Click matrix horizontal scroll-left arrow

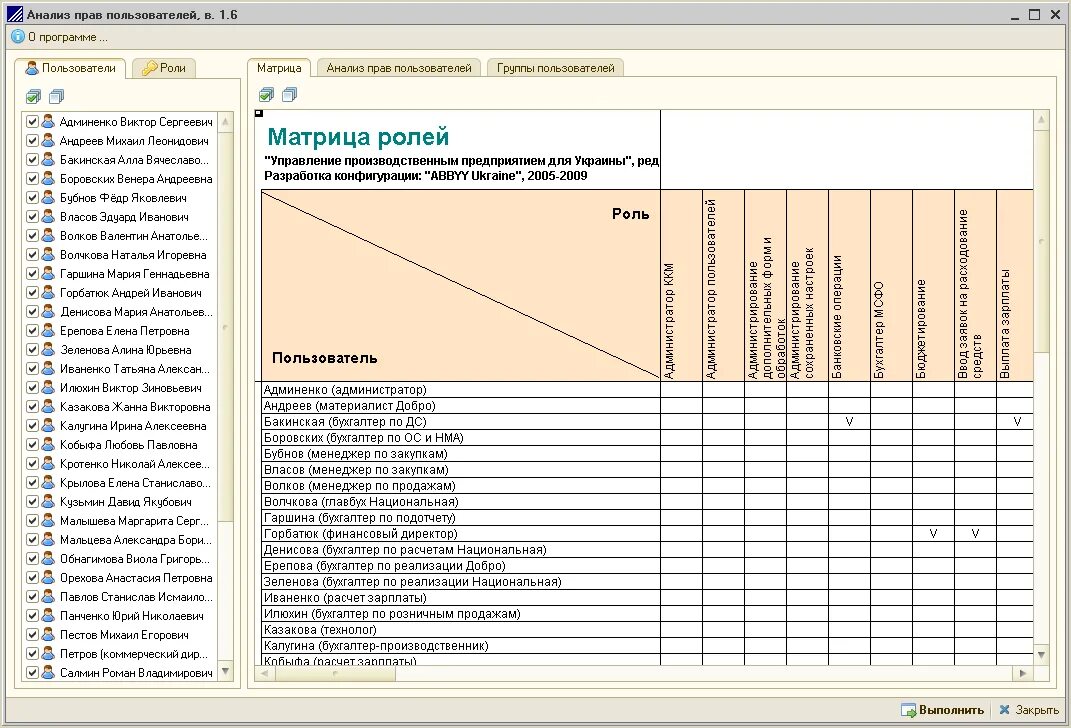click(x=265, y=673)
